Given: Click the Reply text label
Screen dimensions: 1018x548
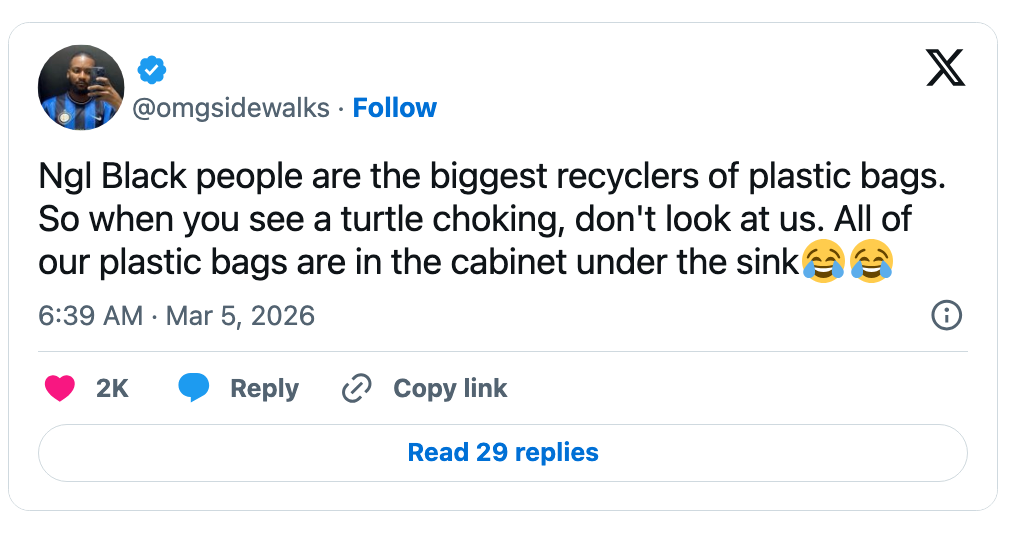Looking at the screenshot, I should (264, 389).
